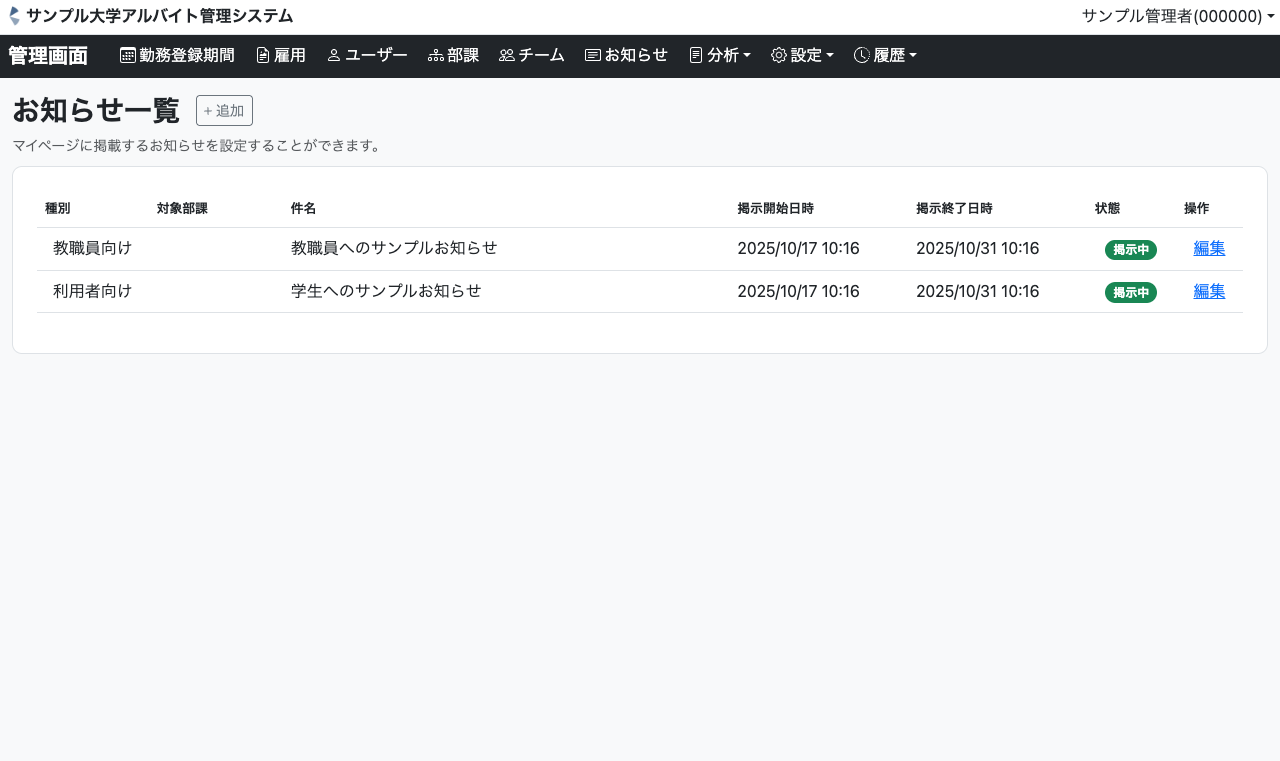The height and width of the screenshot is (761, 1280).
Task: Open the 設定 dropdown caret
Action: tap(829, 56)
